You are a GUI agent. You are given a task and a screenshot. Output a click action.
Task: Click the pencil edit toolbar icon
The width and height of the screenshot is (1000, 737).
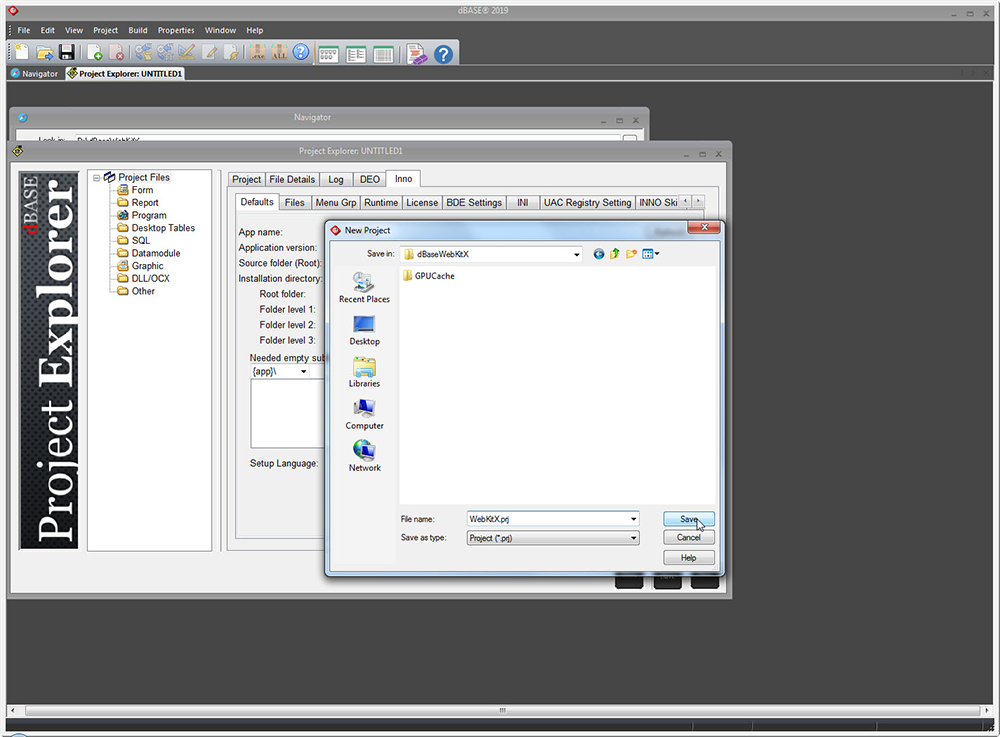tap(210, 52)
